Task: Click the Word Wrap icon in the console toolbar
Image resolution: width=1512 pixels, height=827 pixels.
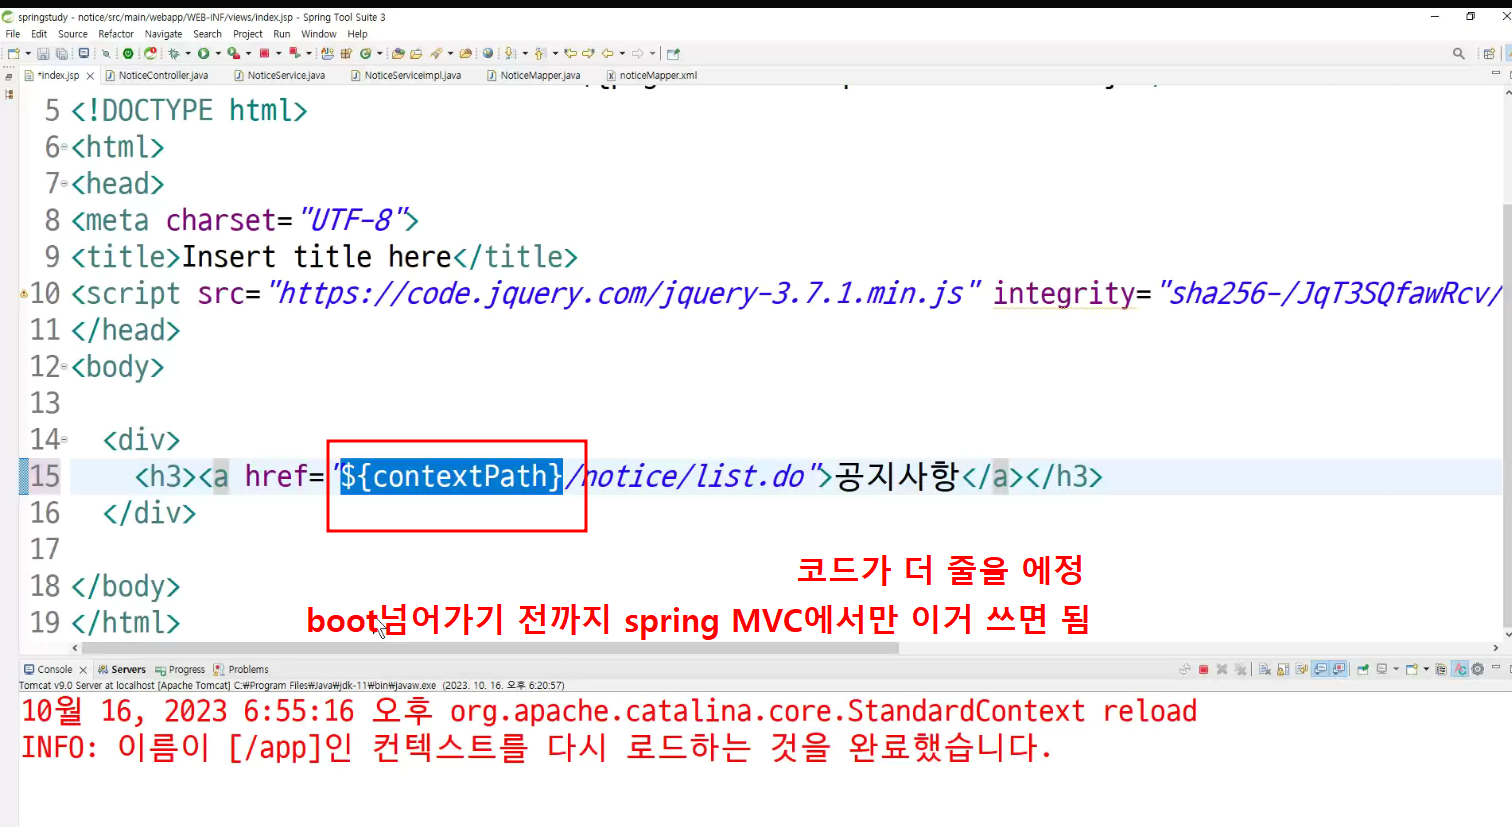Action: 1302,670
